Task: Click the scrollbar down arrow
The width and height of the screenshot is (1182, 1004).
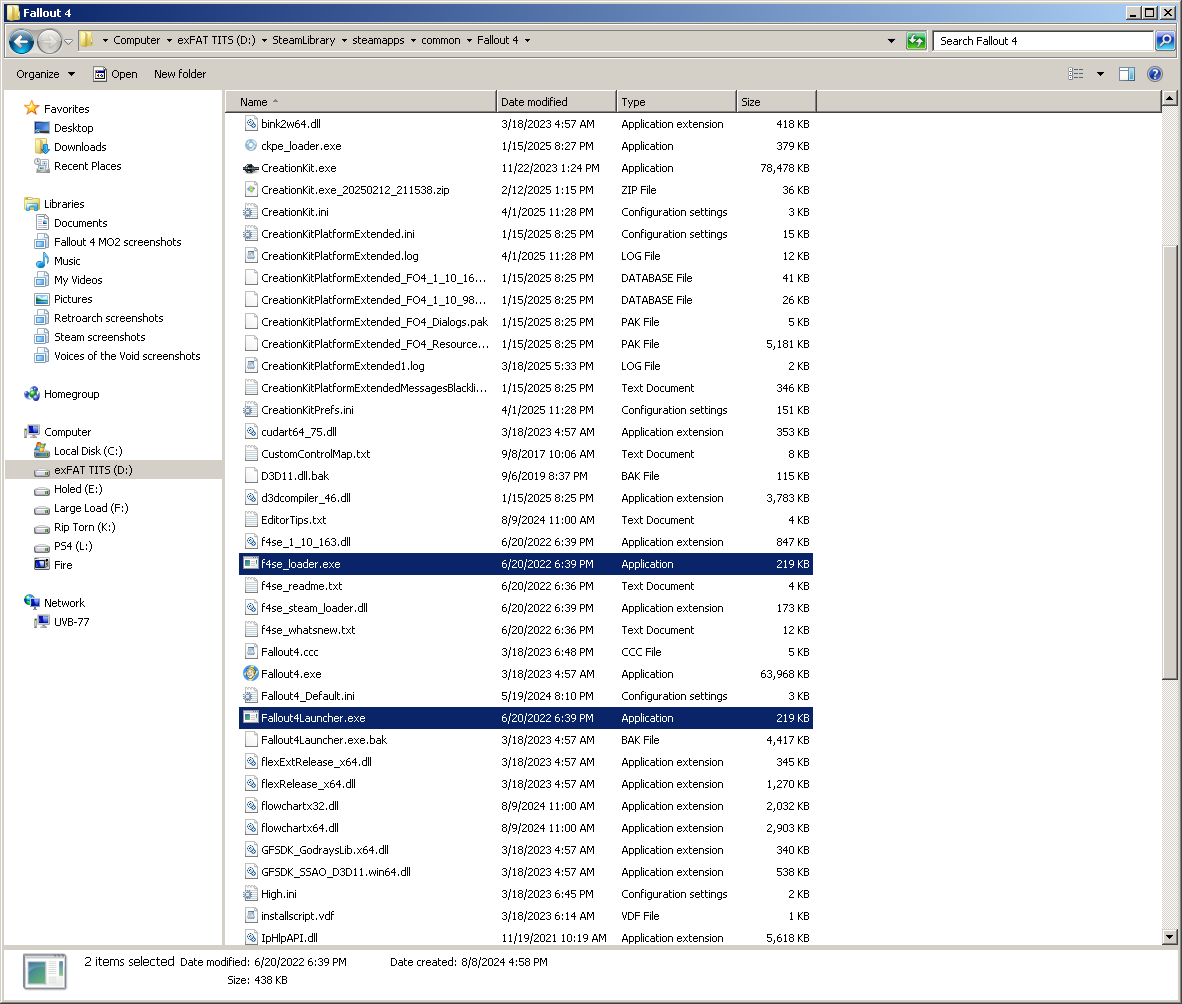Action: tap(1169, 937)
